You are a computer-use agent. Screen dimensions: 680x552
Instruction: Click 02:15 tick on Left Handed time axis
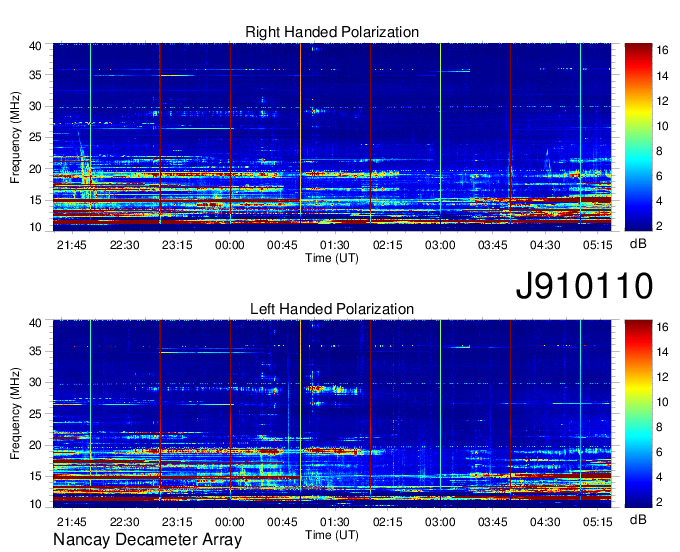pos(388,522)
